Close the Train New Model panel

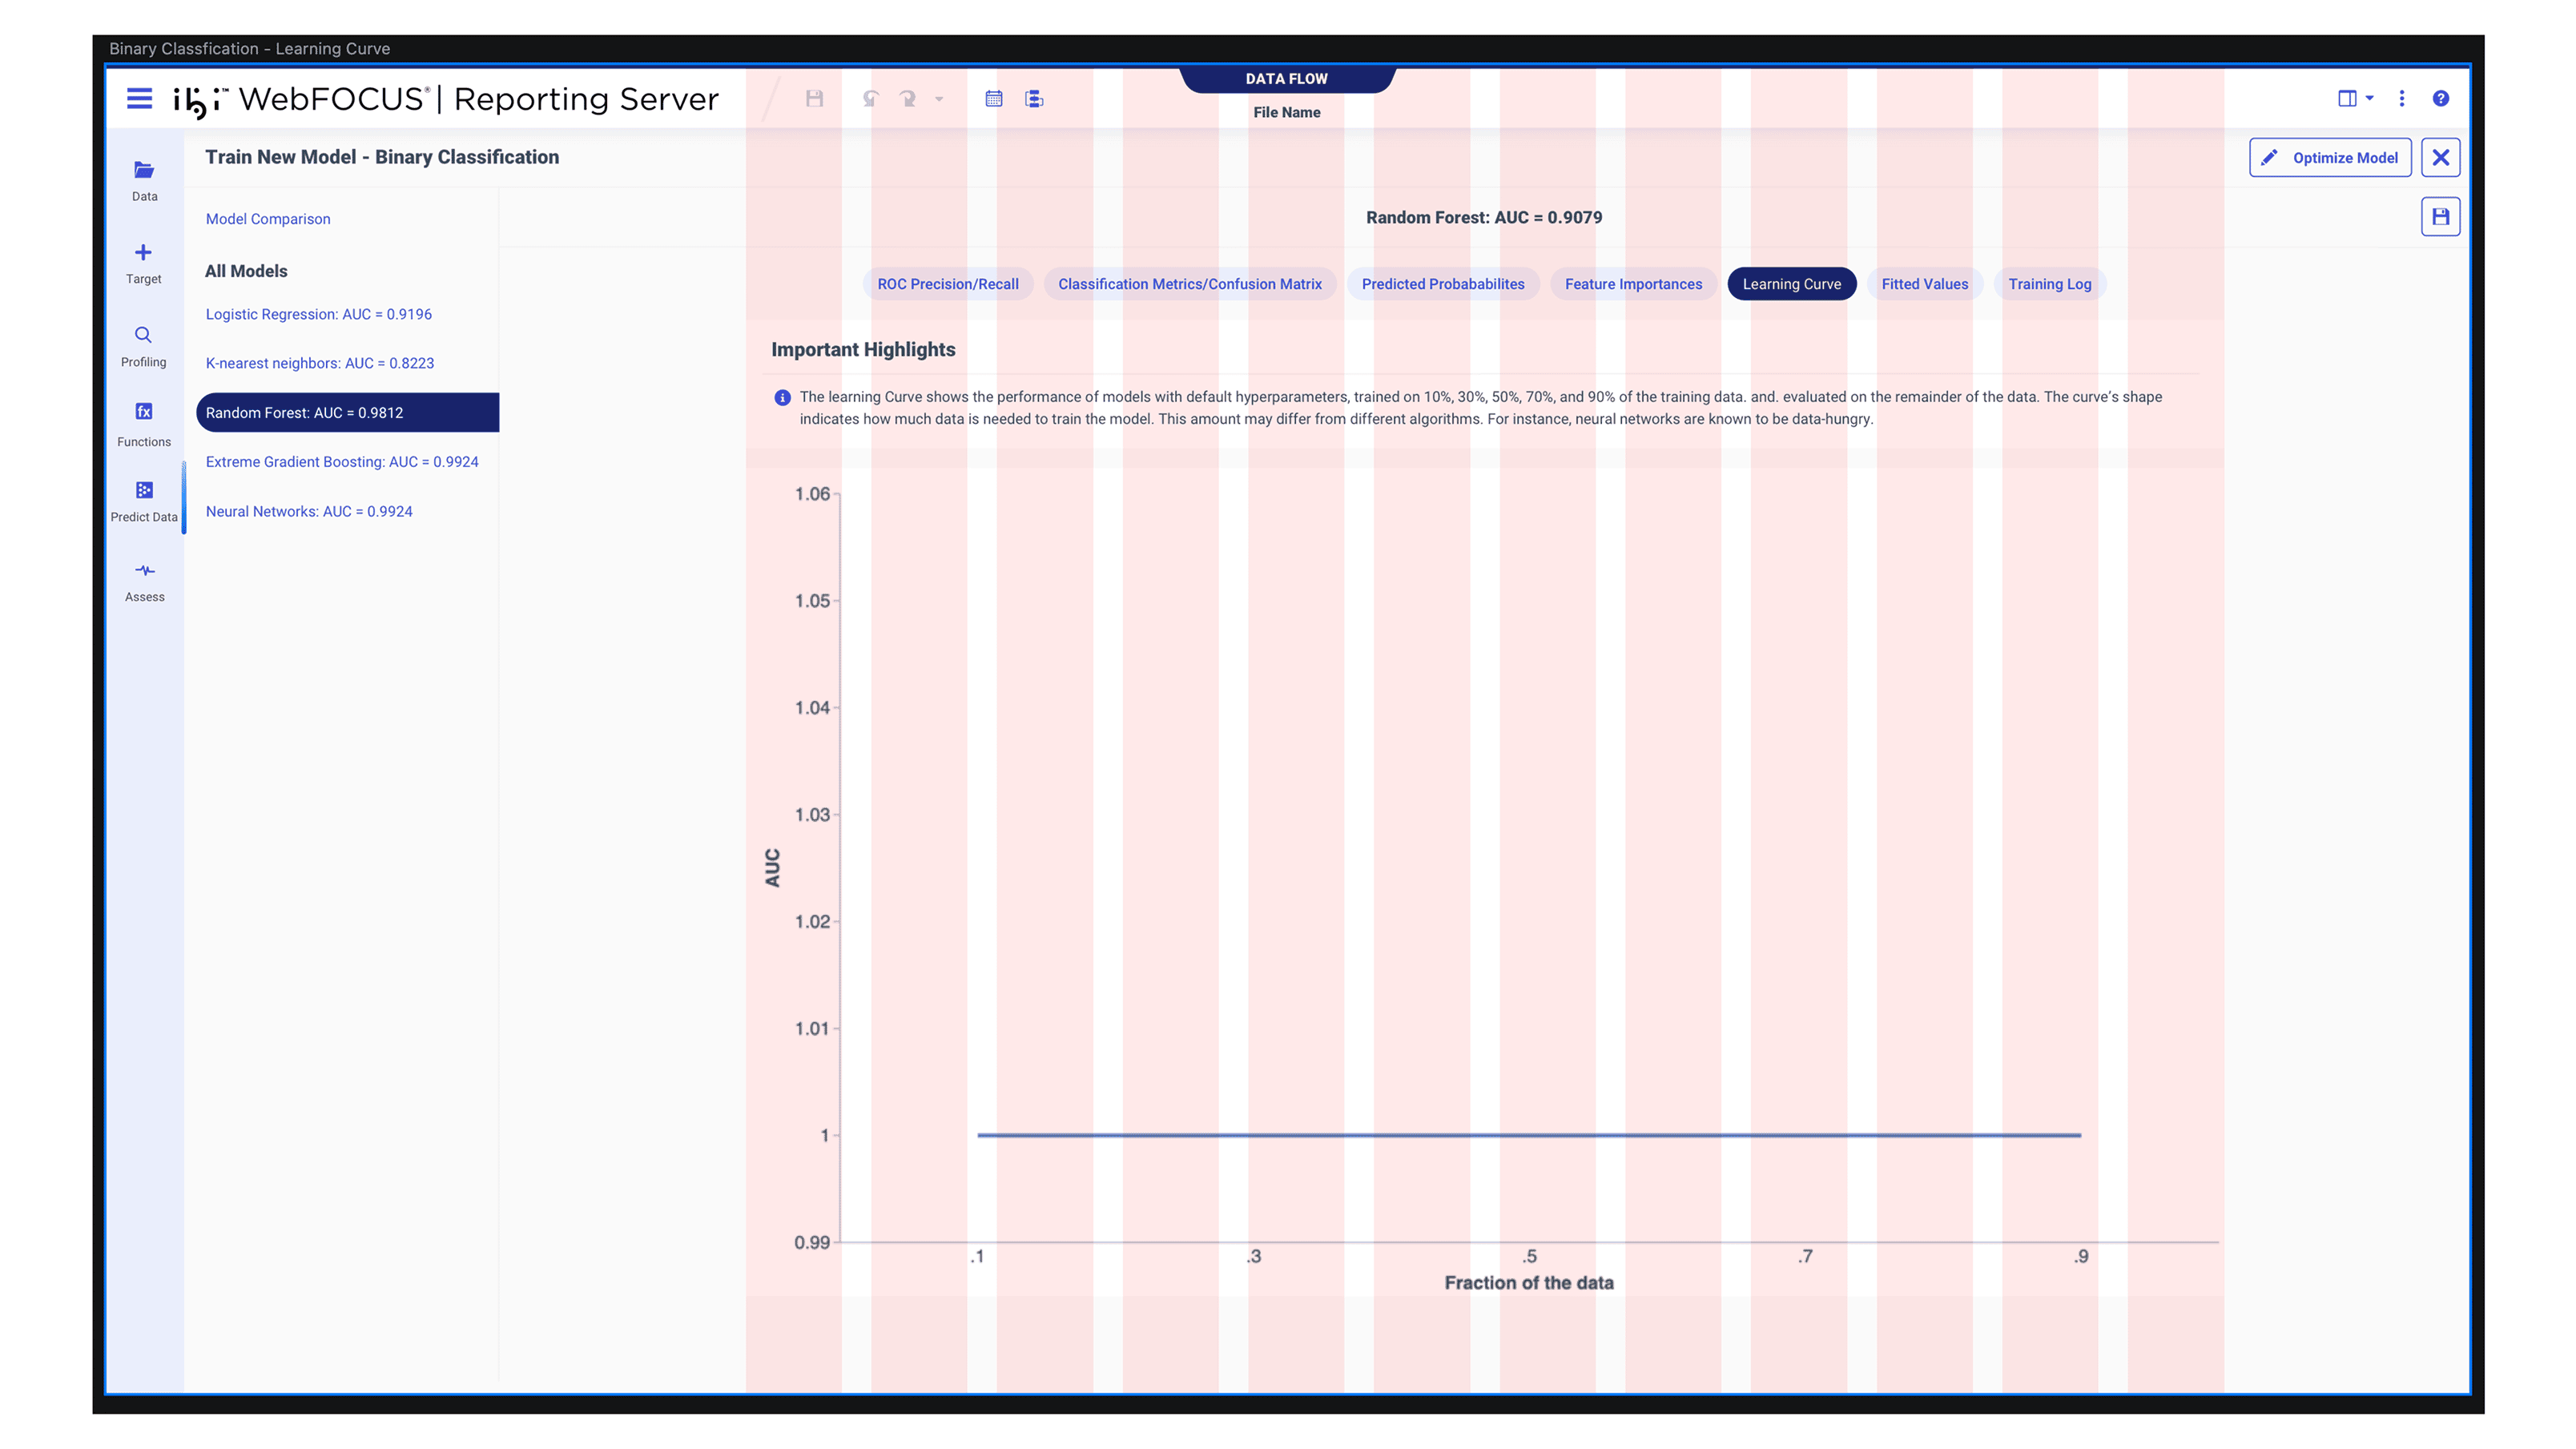pyautogui.click(x=2440, y=157)
